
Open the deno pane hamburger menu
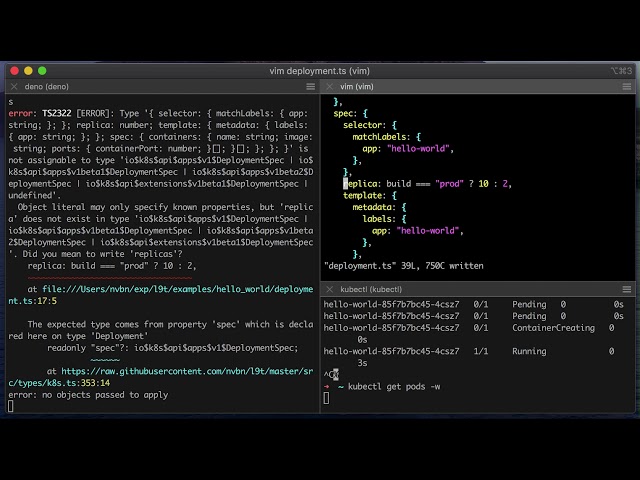(x=311, y=87)
